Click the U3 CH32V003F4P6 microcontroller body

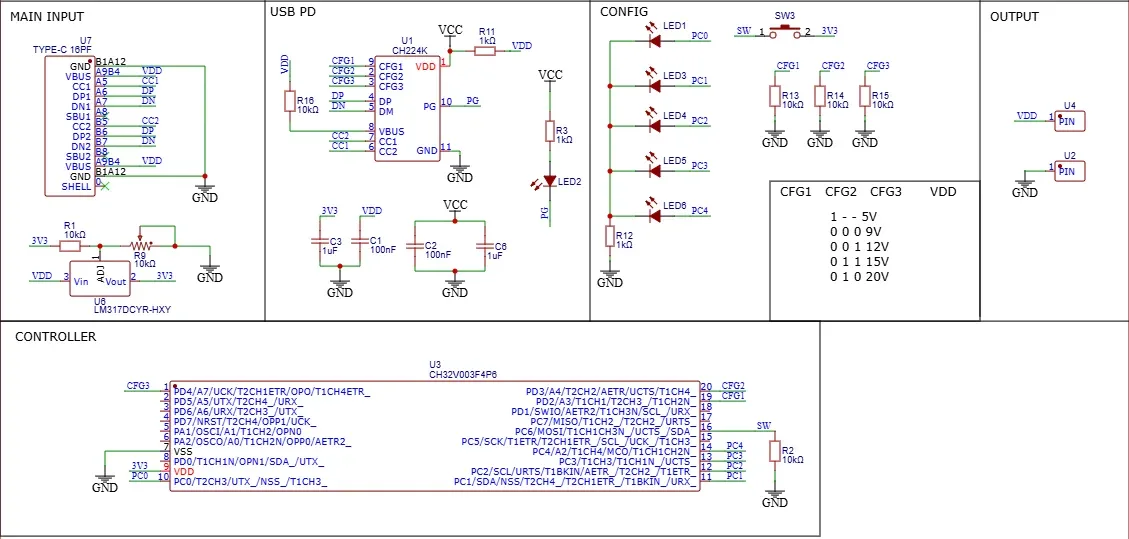434,437
